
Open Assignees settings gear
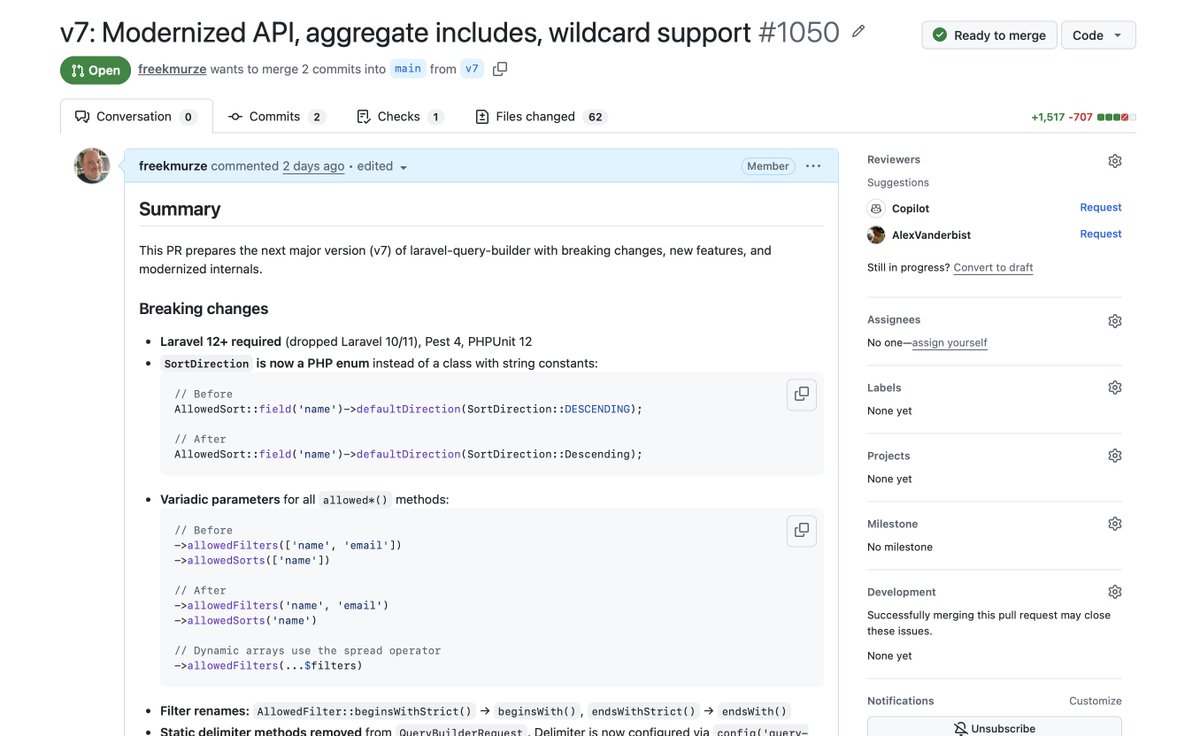[1115, 321]
